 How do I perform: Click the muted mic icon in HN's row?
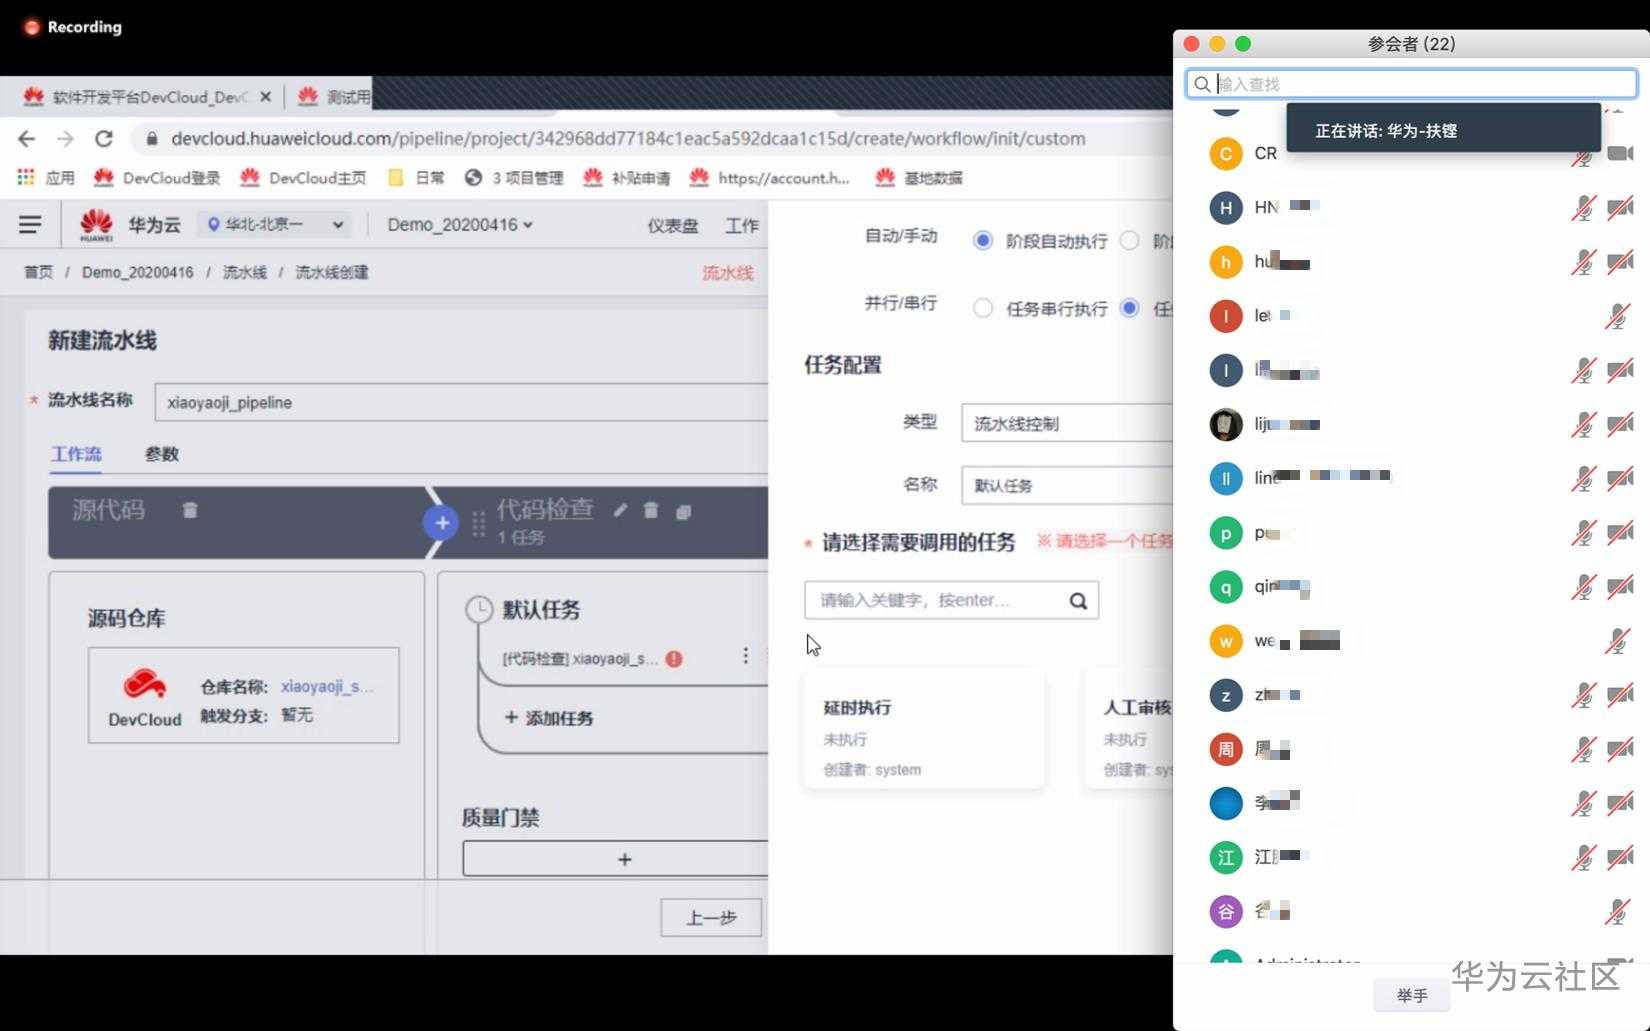click(1583, 208)
